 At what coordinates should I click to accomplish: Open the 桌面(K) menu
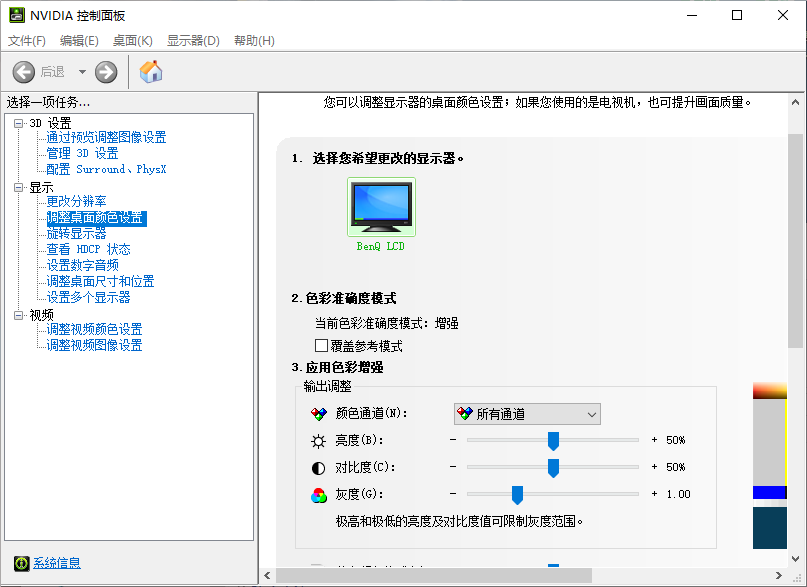point(133,41)
